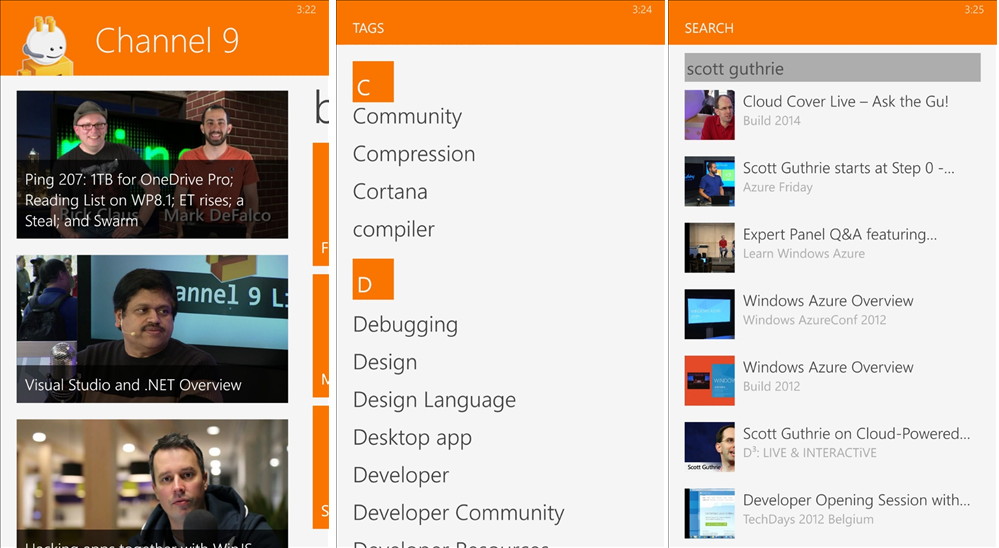The image size is (999, 548).
Task: Open the Developer Community tag
Action: 459,513
